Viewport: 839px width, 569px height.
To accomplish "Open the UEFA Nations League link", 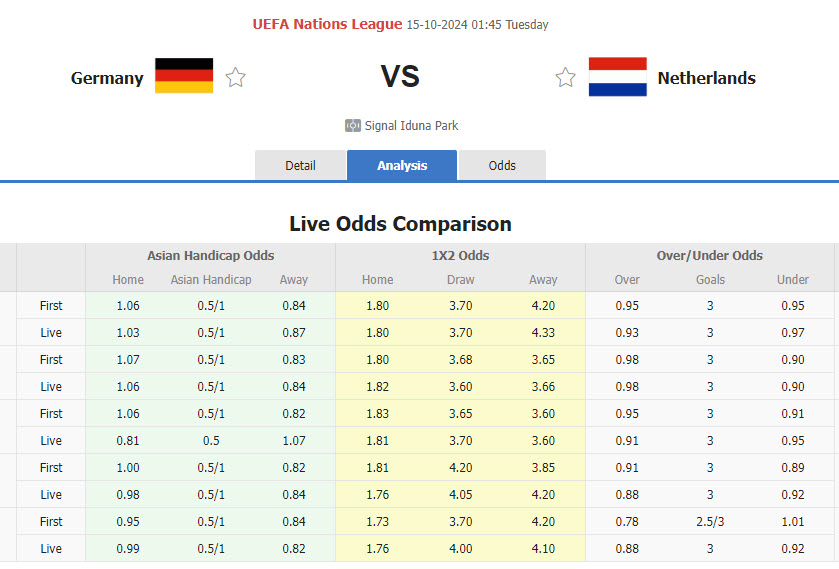I will 327,24.
